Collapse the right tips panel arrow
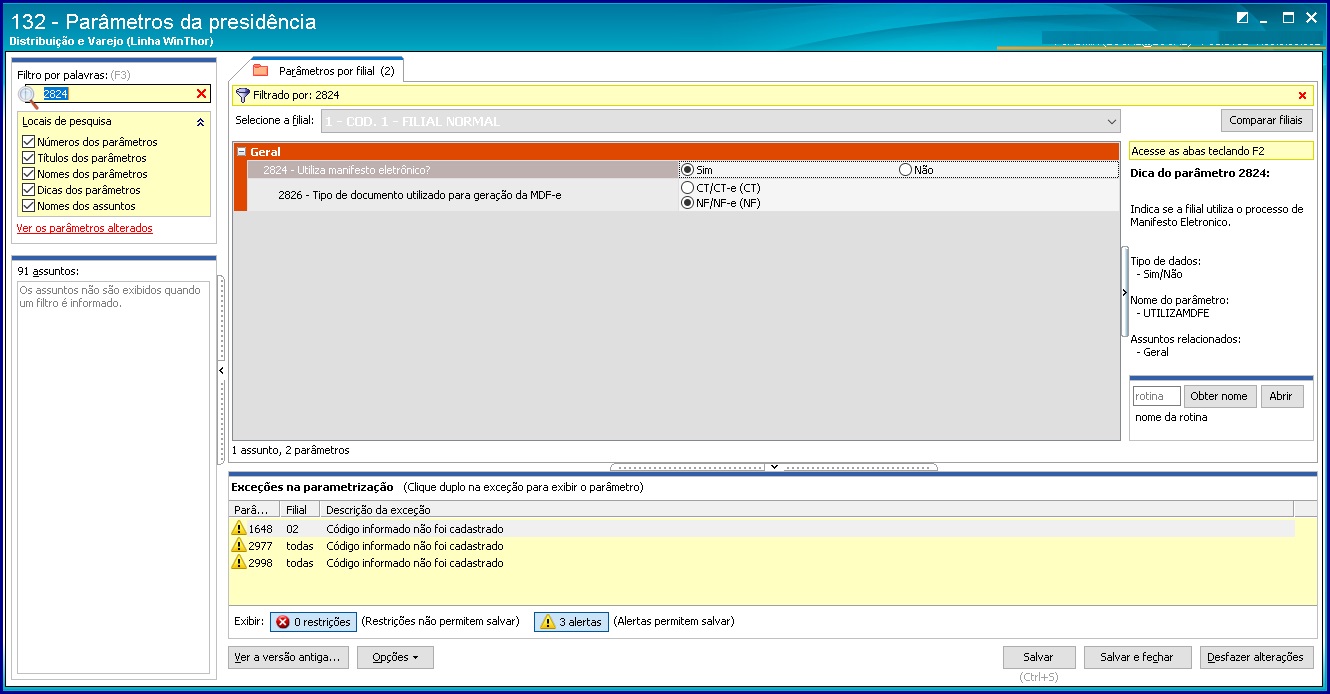 (x=1125, y=292)
